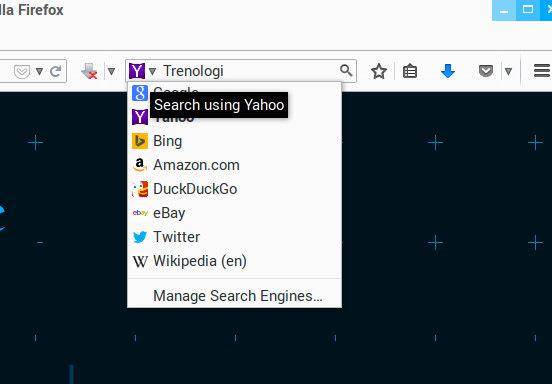The height and width of the screenshot is (384, 552).
Task: Click the Pocket icon in toolbar
Action: coord(486,71)
